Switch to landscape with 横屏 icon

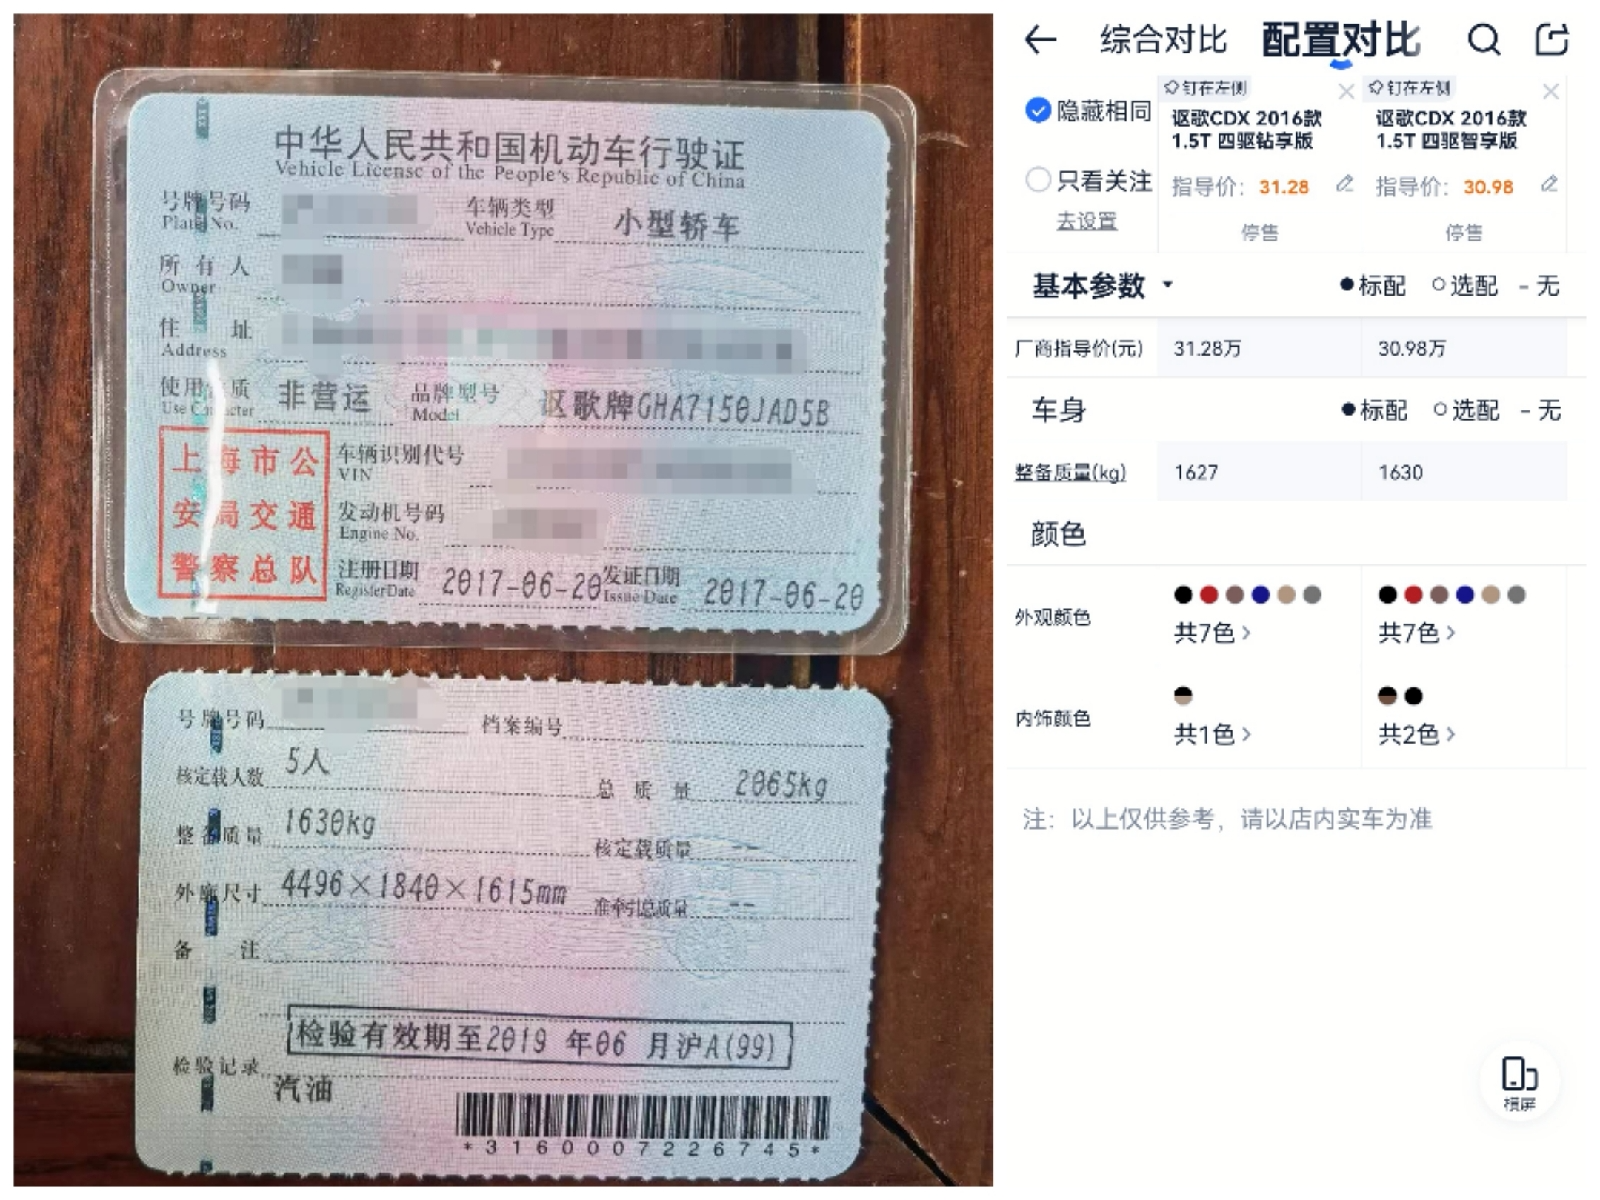(1519, 1083)
